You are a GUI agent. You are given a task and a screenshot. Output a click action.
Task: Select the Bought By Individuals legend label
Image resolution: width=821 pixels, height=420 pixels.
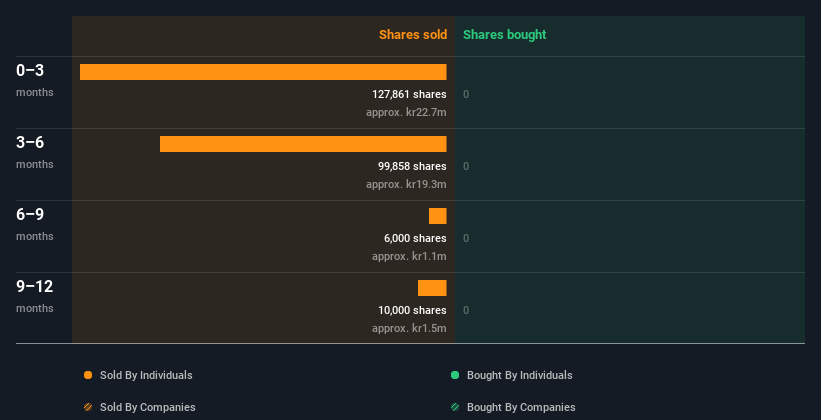[x=519, y=375]
